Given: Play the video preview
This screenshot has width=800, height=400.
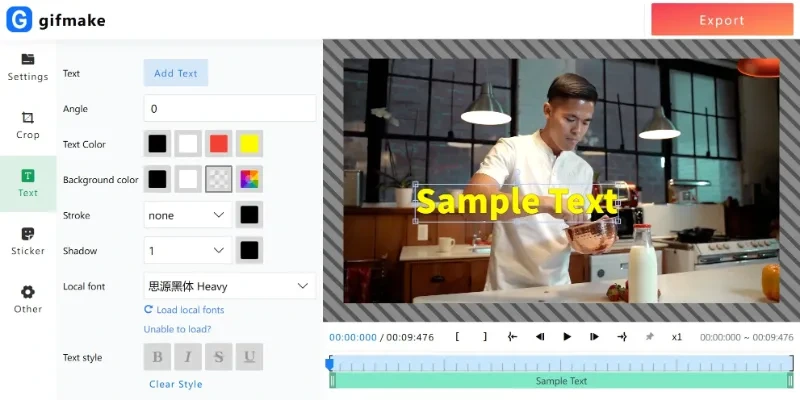Looking at the screenshot, I should [x=567, y=337].
